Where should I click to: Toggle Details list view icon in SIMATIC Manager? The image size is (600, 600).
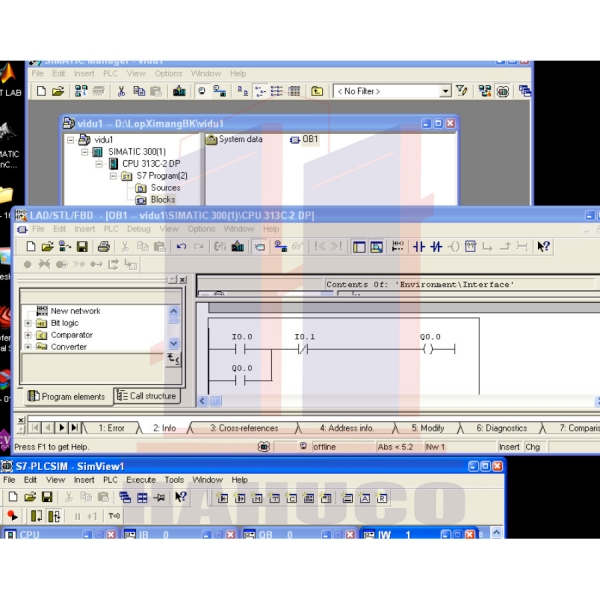pos(294,91)
